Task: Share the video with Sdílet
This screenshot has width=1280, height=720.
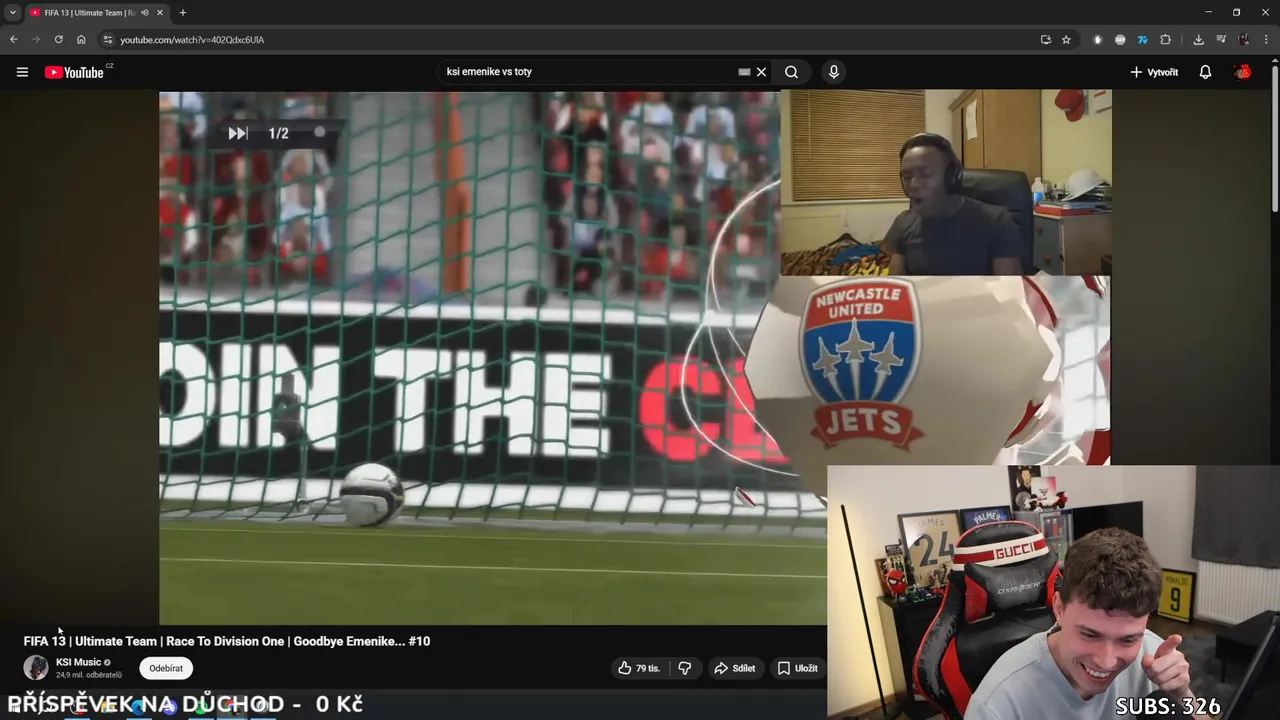Action: [x=734, y=668]
